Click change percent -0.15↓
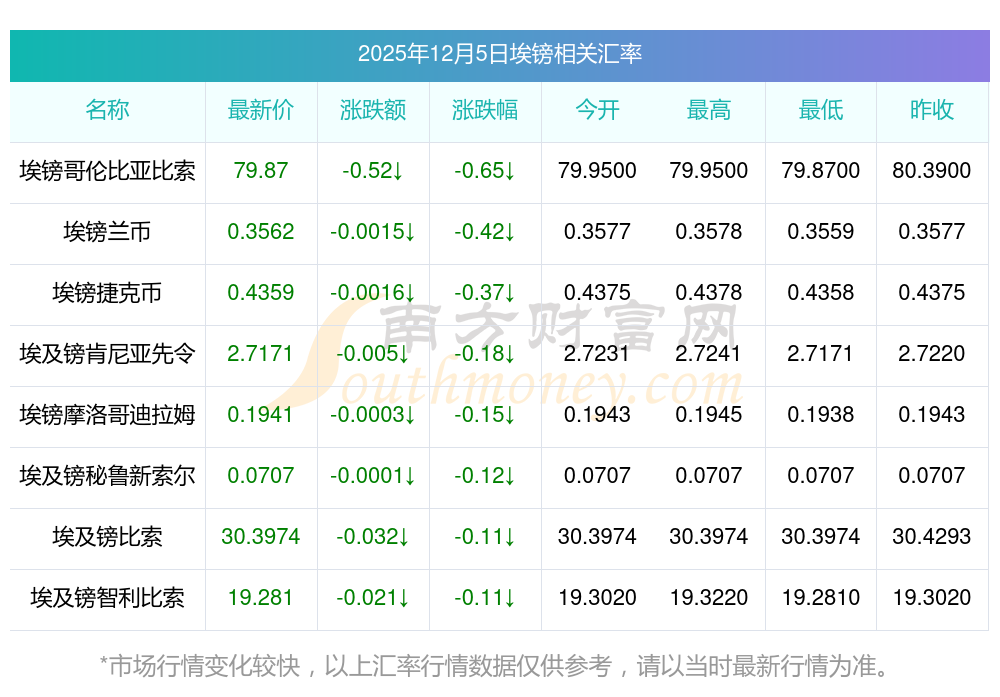 point(485,415)
